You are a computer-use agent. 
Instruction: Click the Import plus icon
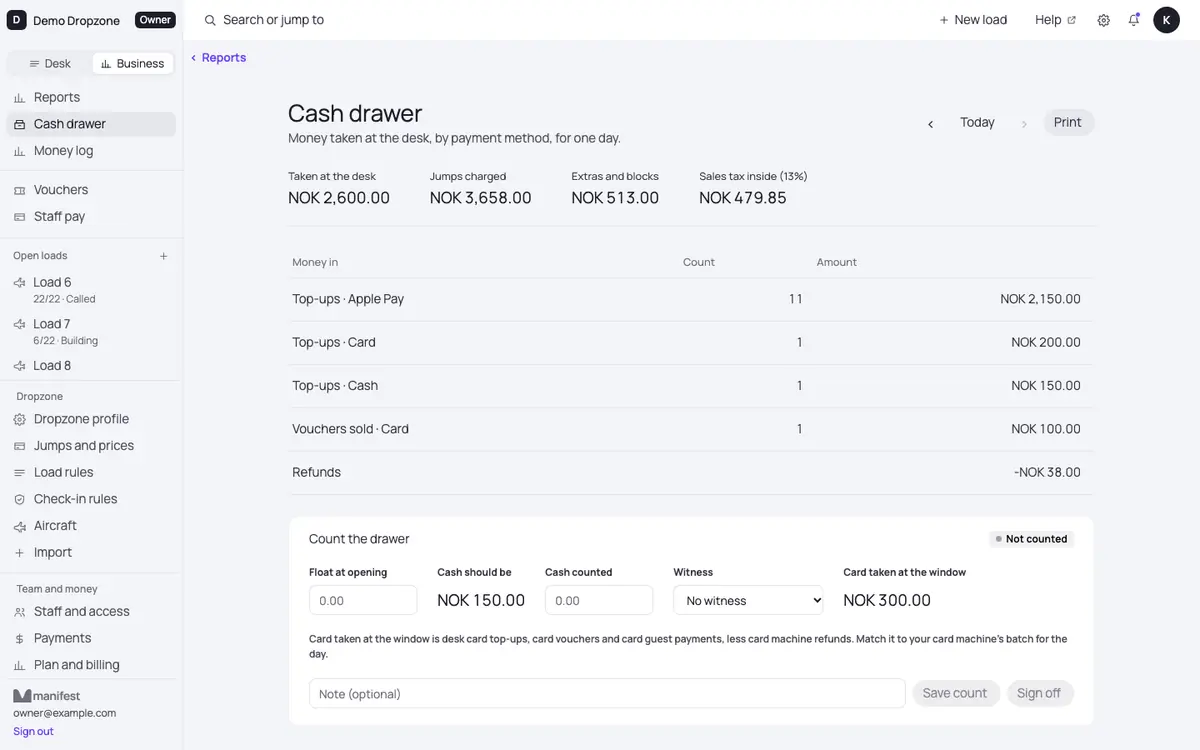tap(19, 553)
